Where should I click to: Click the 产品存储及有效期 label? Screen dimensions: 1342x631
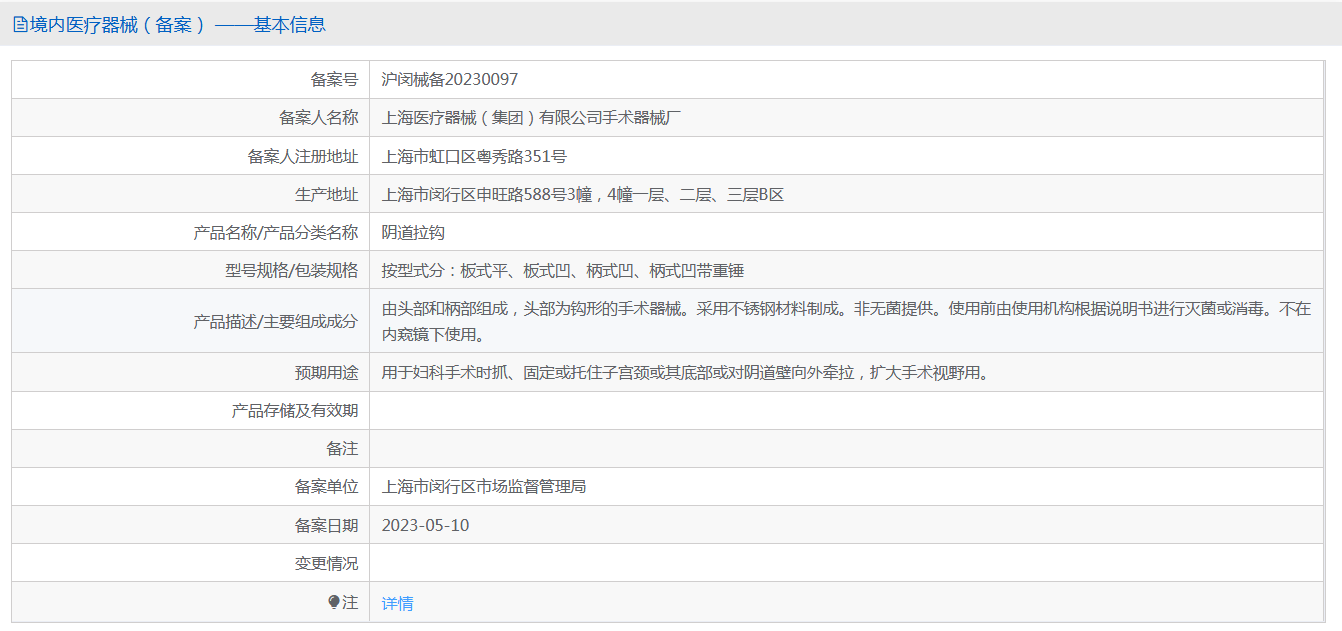[295, 411]
